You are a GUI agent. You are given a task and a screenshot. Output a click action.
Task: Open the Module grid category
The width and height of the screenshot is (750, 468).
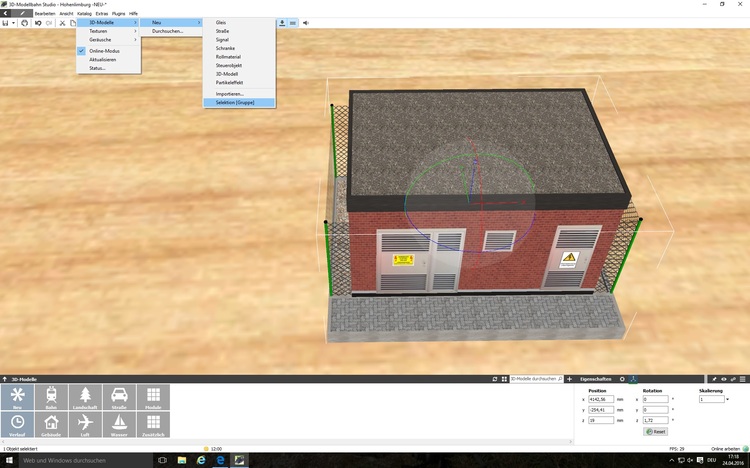(153, 397)
